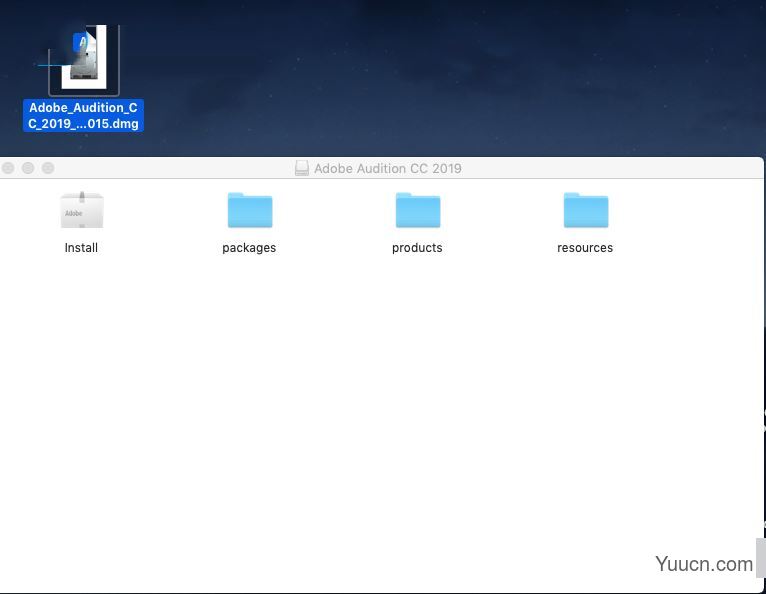Click the Adobe_Audition_CC_2019 dmg filename label
The width and height of the screenshot is (766, 594).
[x=84, y=116]
